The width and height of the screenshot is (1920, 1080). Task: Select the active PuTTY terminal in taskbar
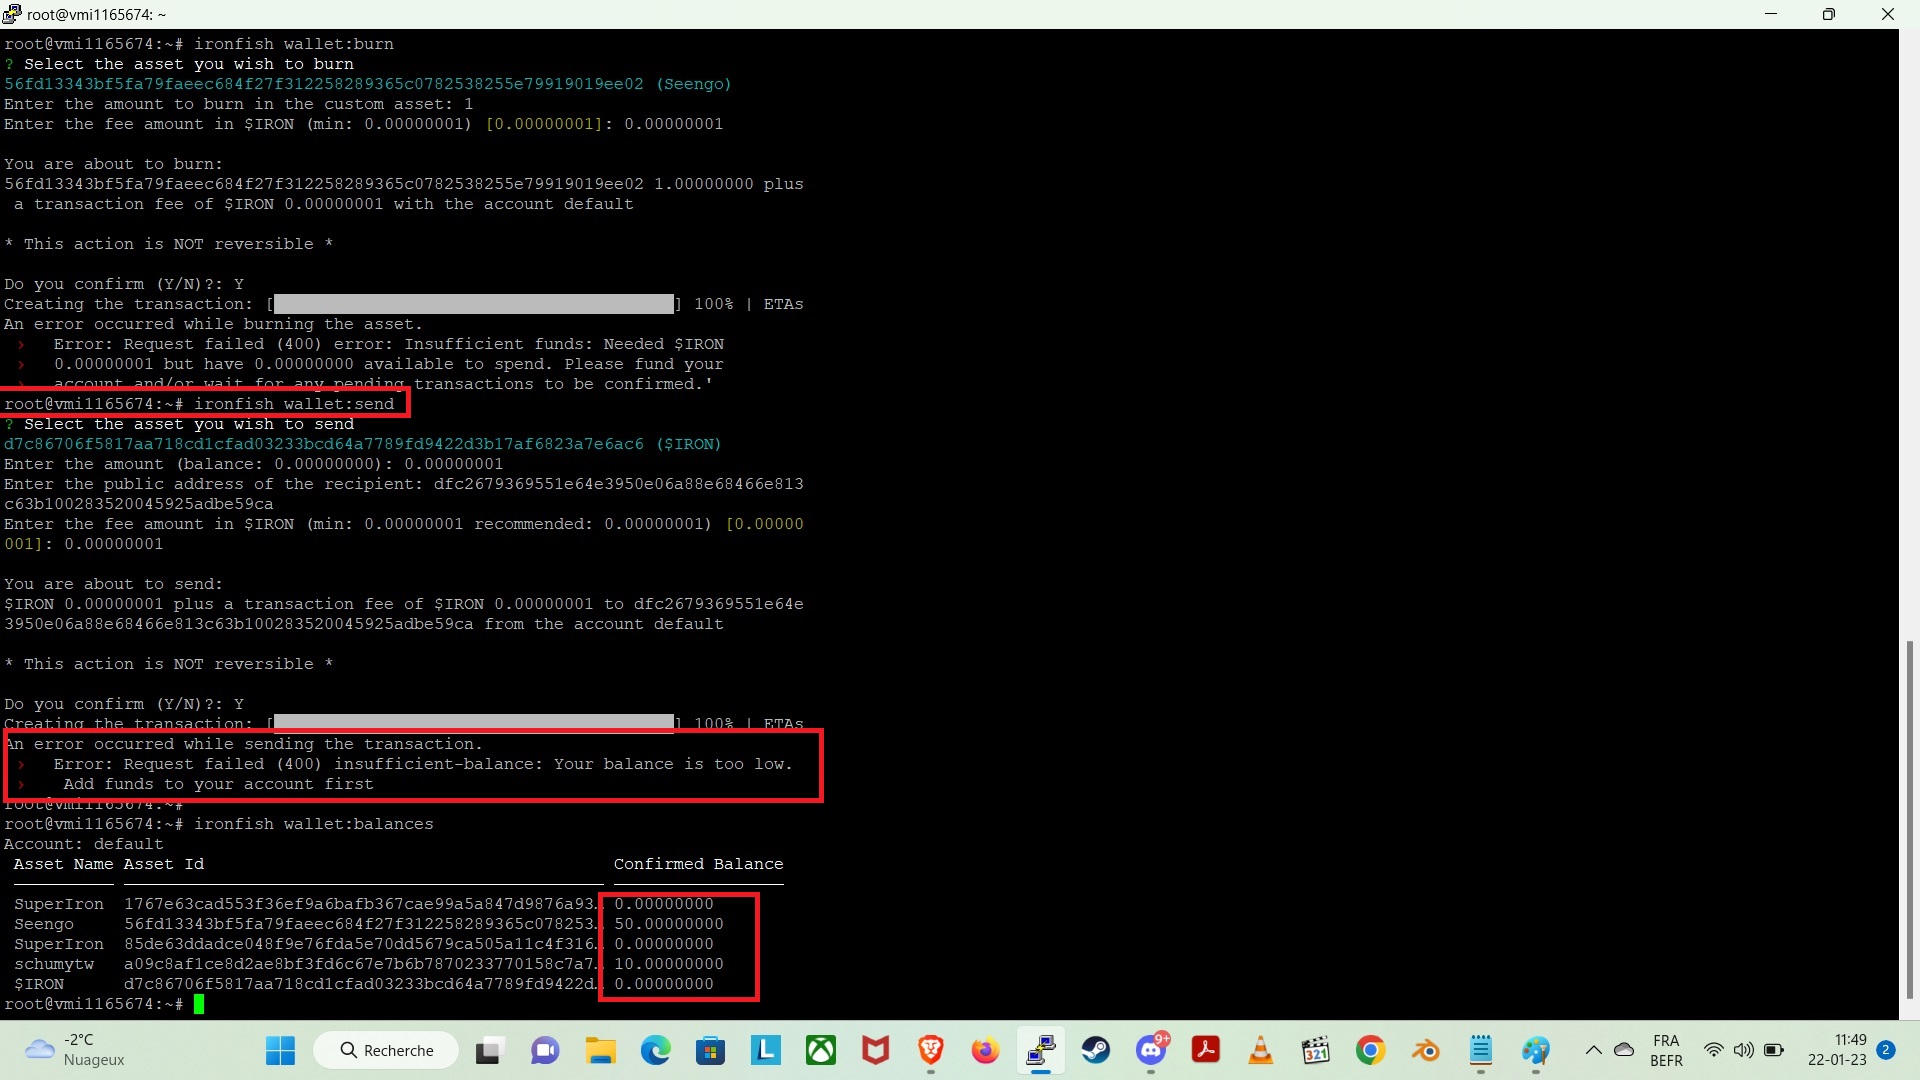pyautogui.click(x=1040, y=1050)
